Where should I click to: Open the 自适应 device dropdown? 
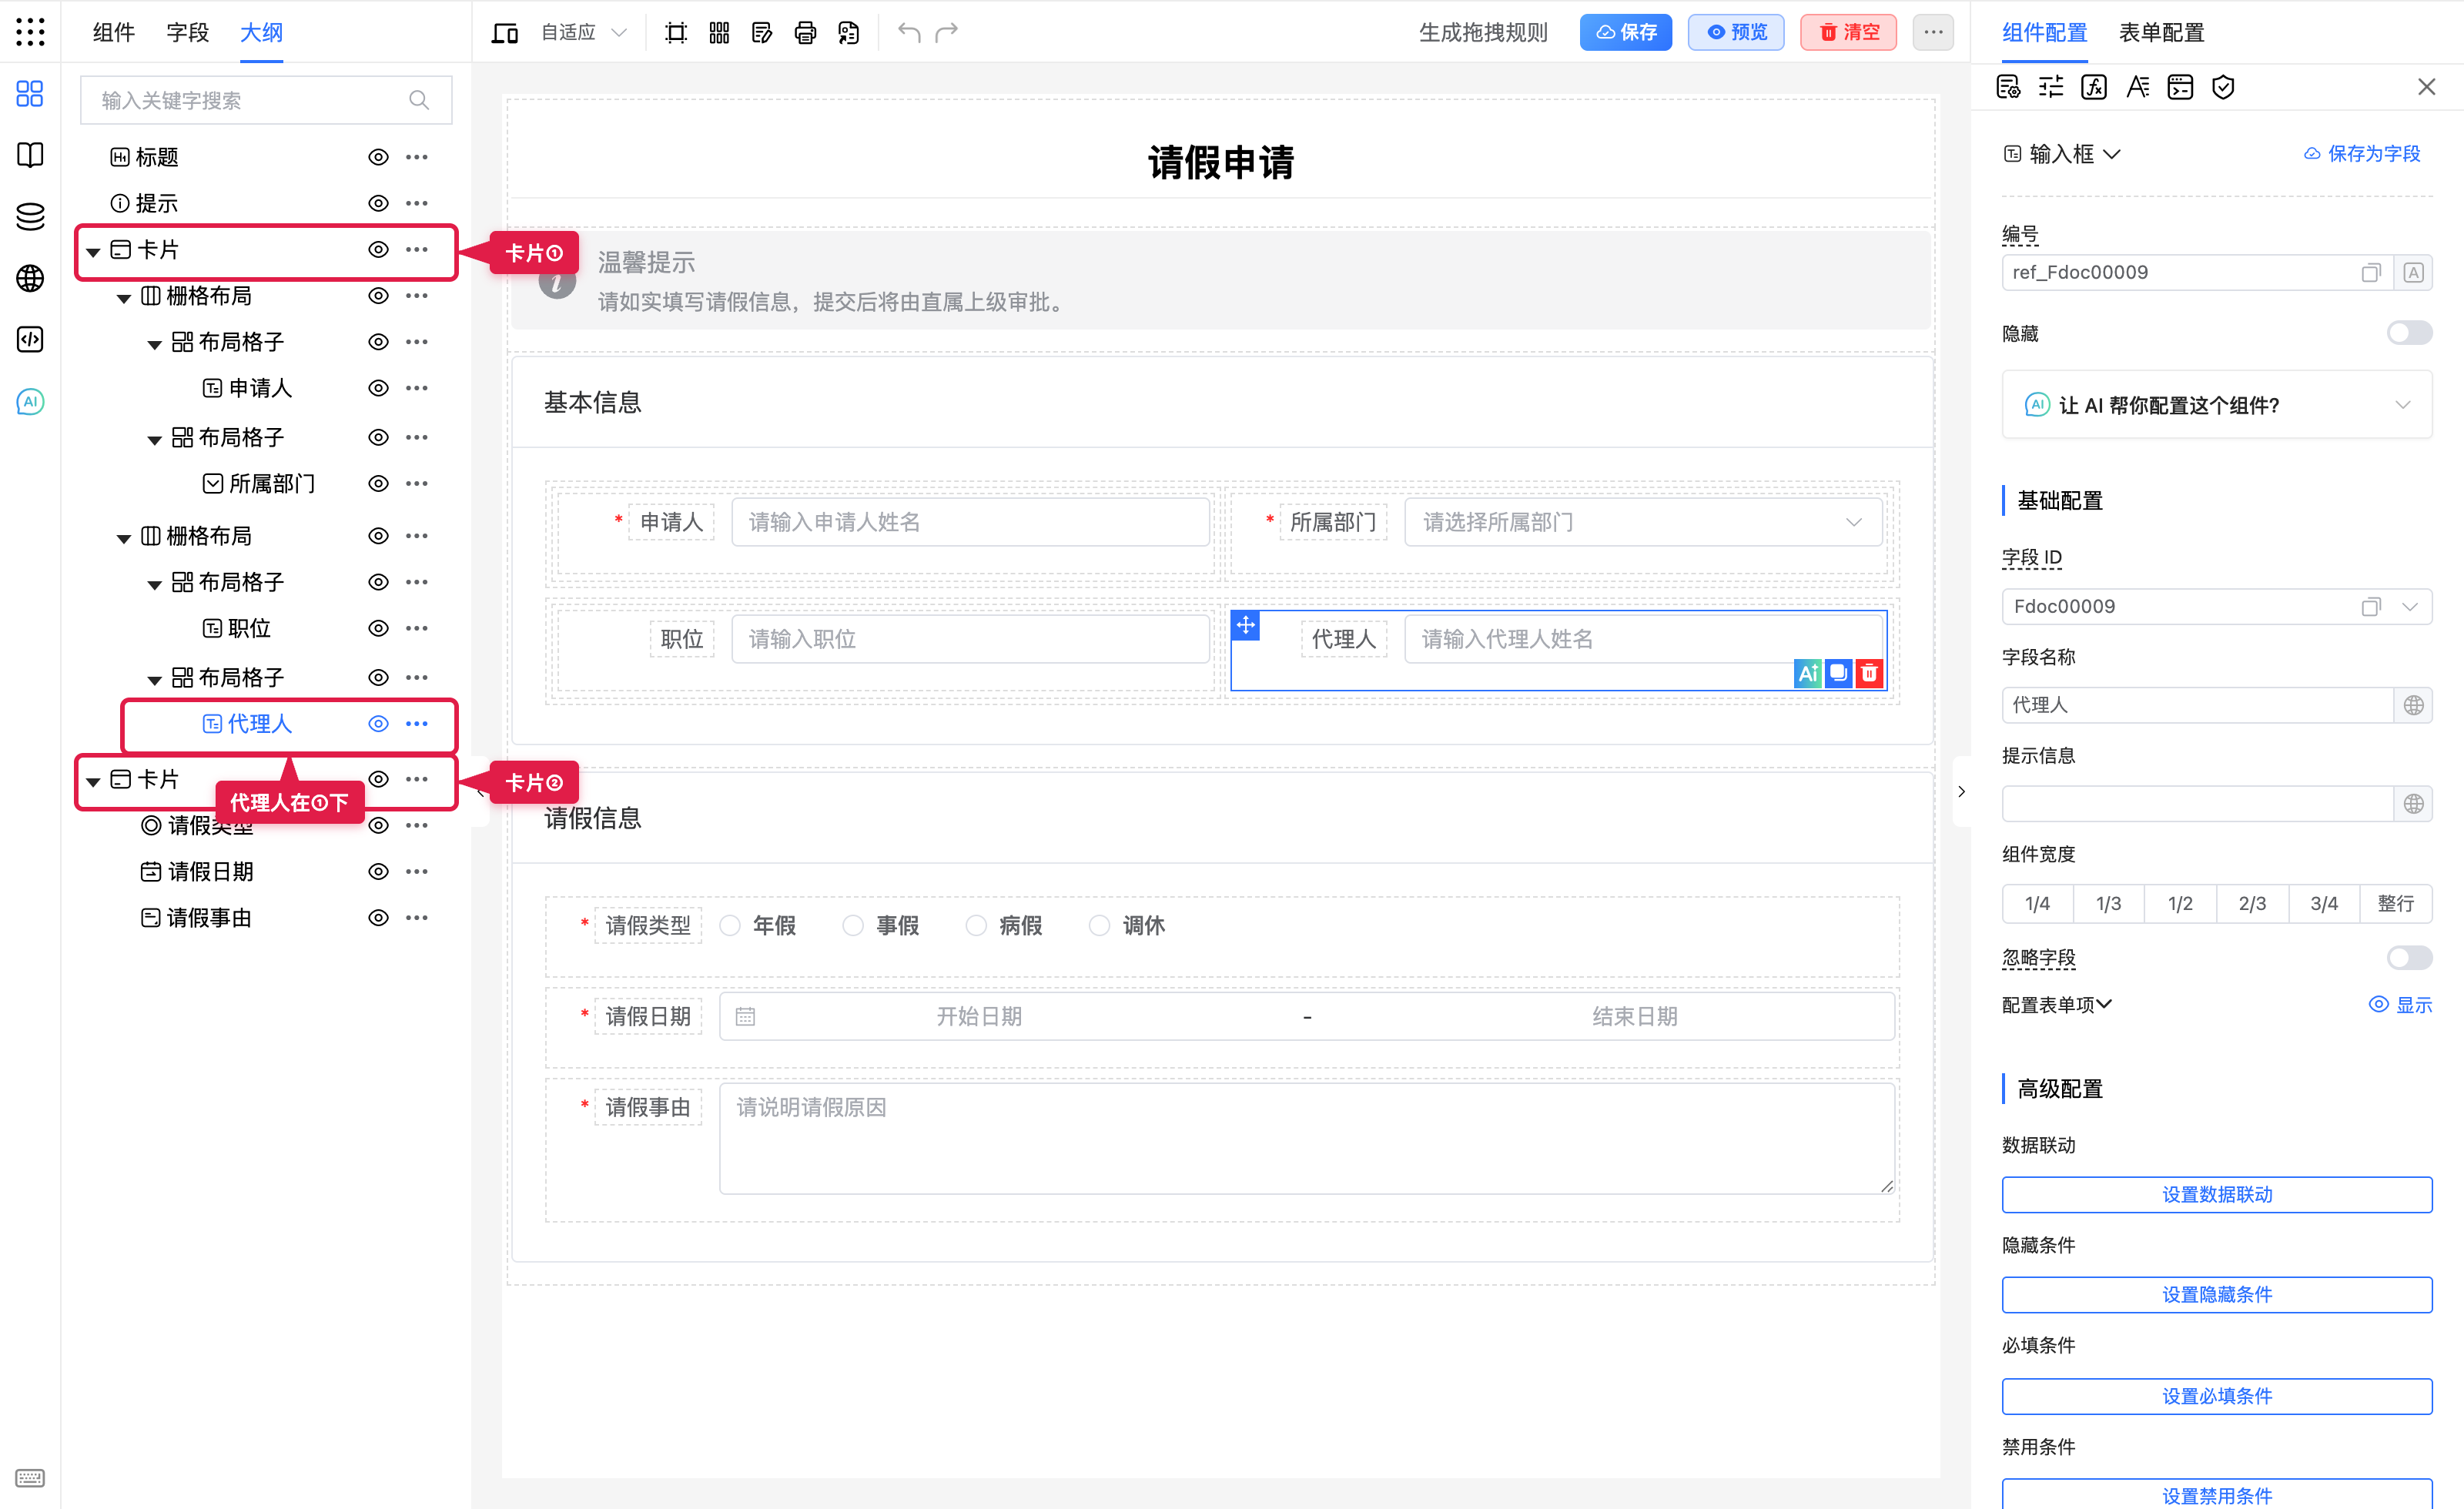(585, 33)
